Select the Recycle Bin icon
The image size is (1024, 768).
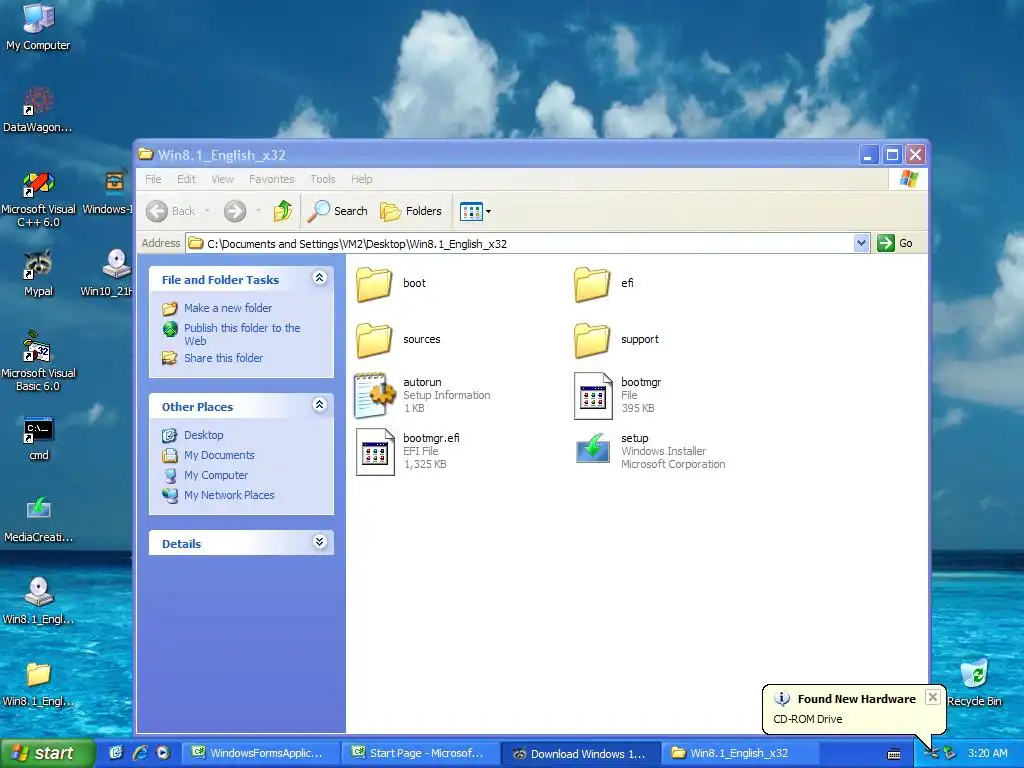[x=974, y=683]
